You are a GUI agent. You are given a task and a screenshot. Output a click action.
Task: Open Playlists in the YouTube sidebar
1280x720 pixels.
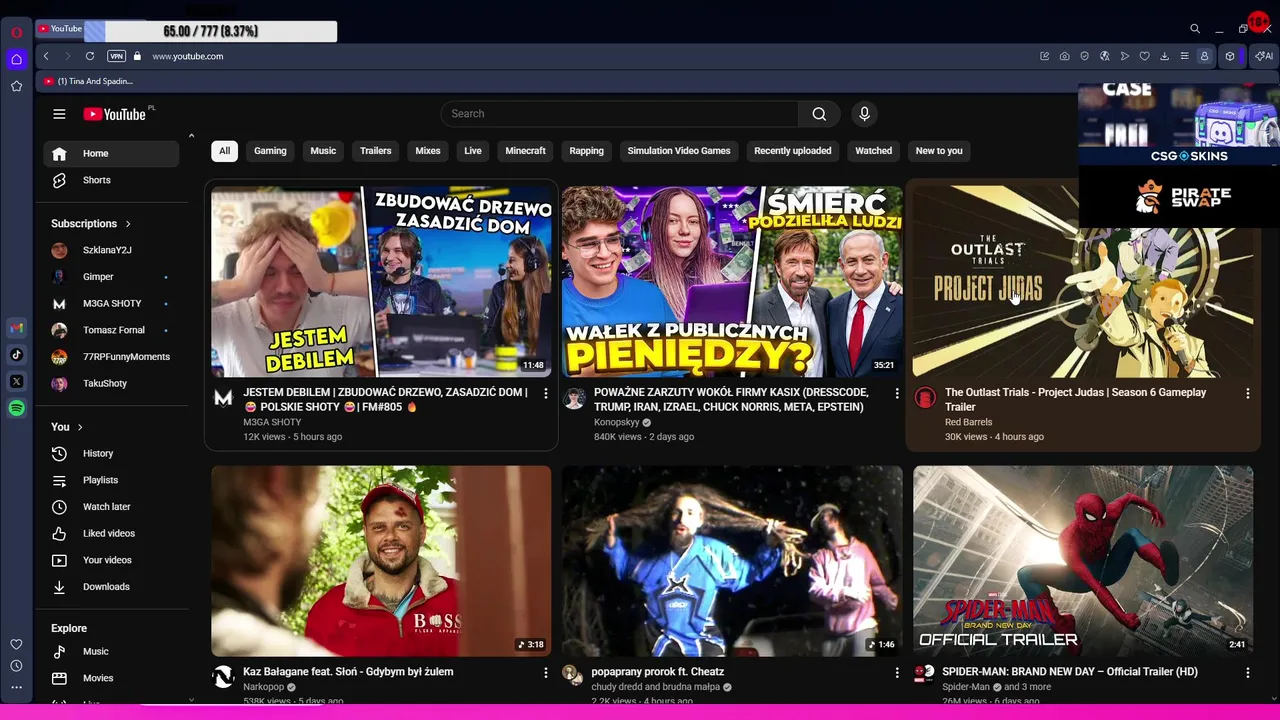(111, 481)
